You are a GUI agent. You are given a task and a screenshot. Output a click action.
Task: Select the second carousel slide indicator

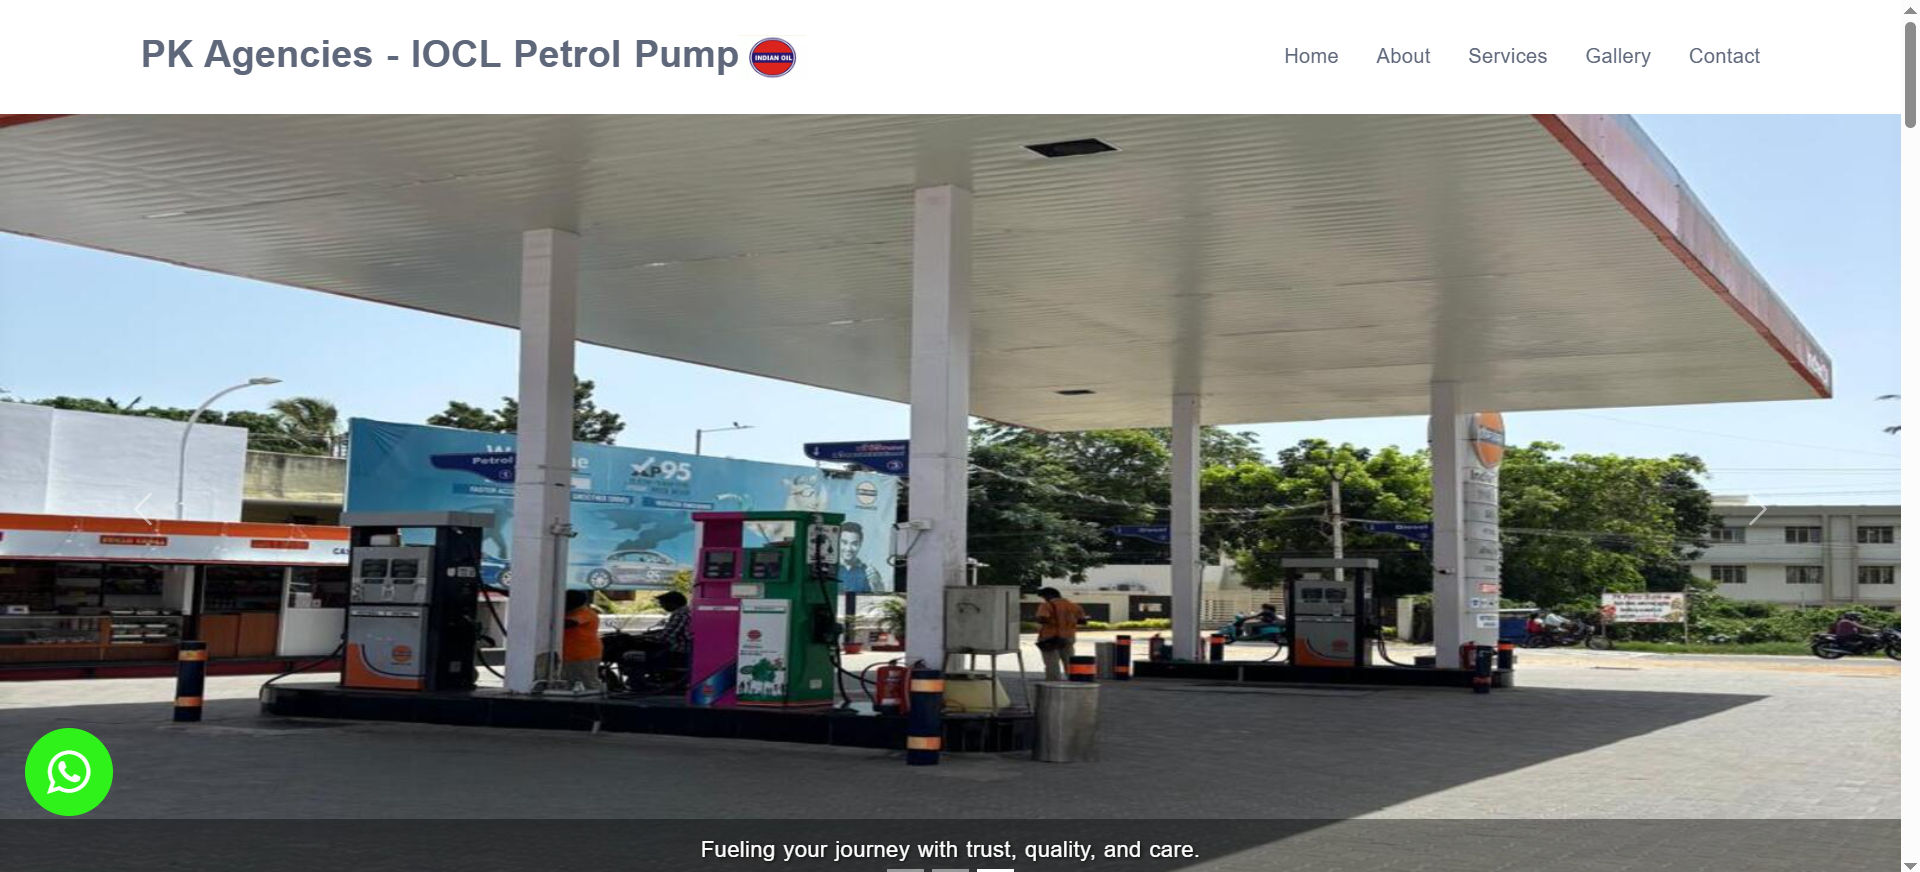click(x=950, y=869)
